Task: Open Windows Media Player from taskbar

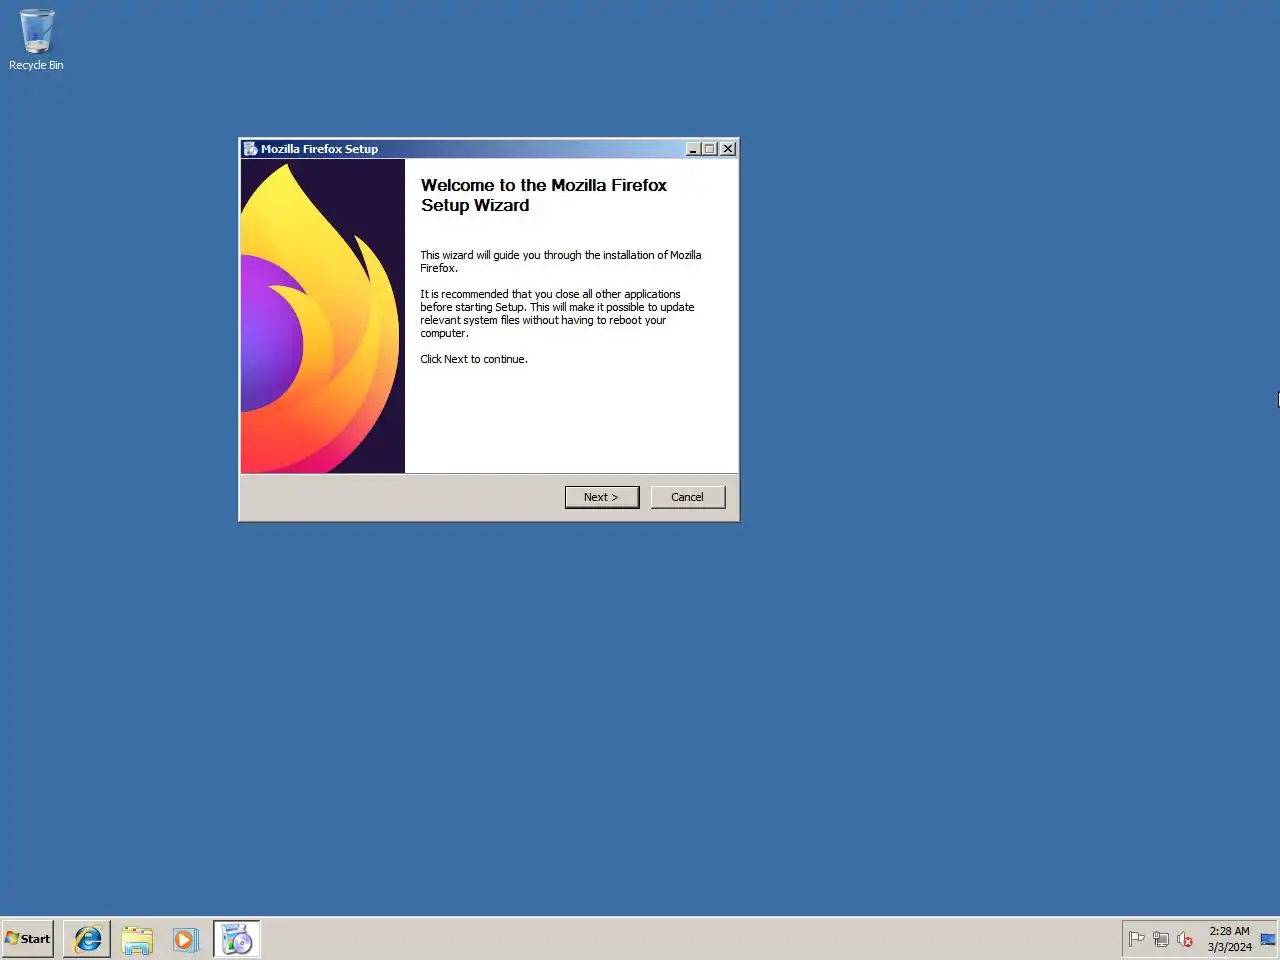Action: coord(186,939)
